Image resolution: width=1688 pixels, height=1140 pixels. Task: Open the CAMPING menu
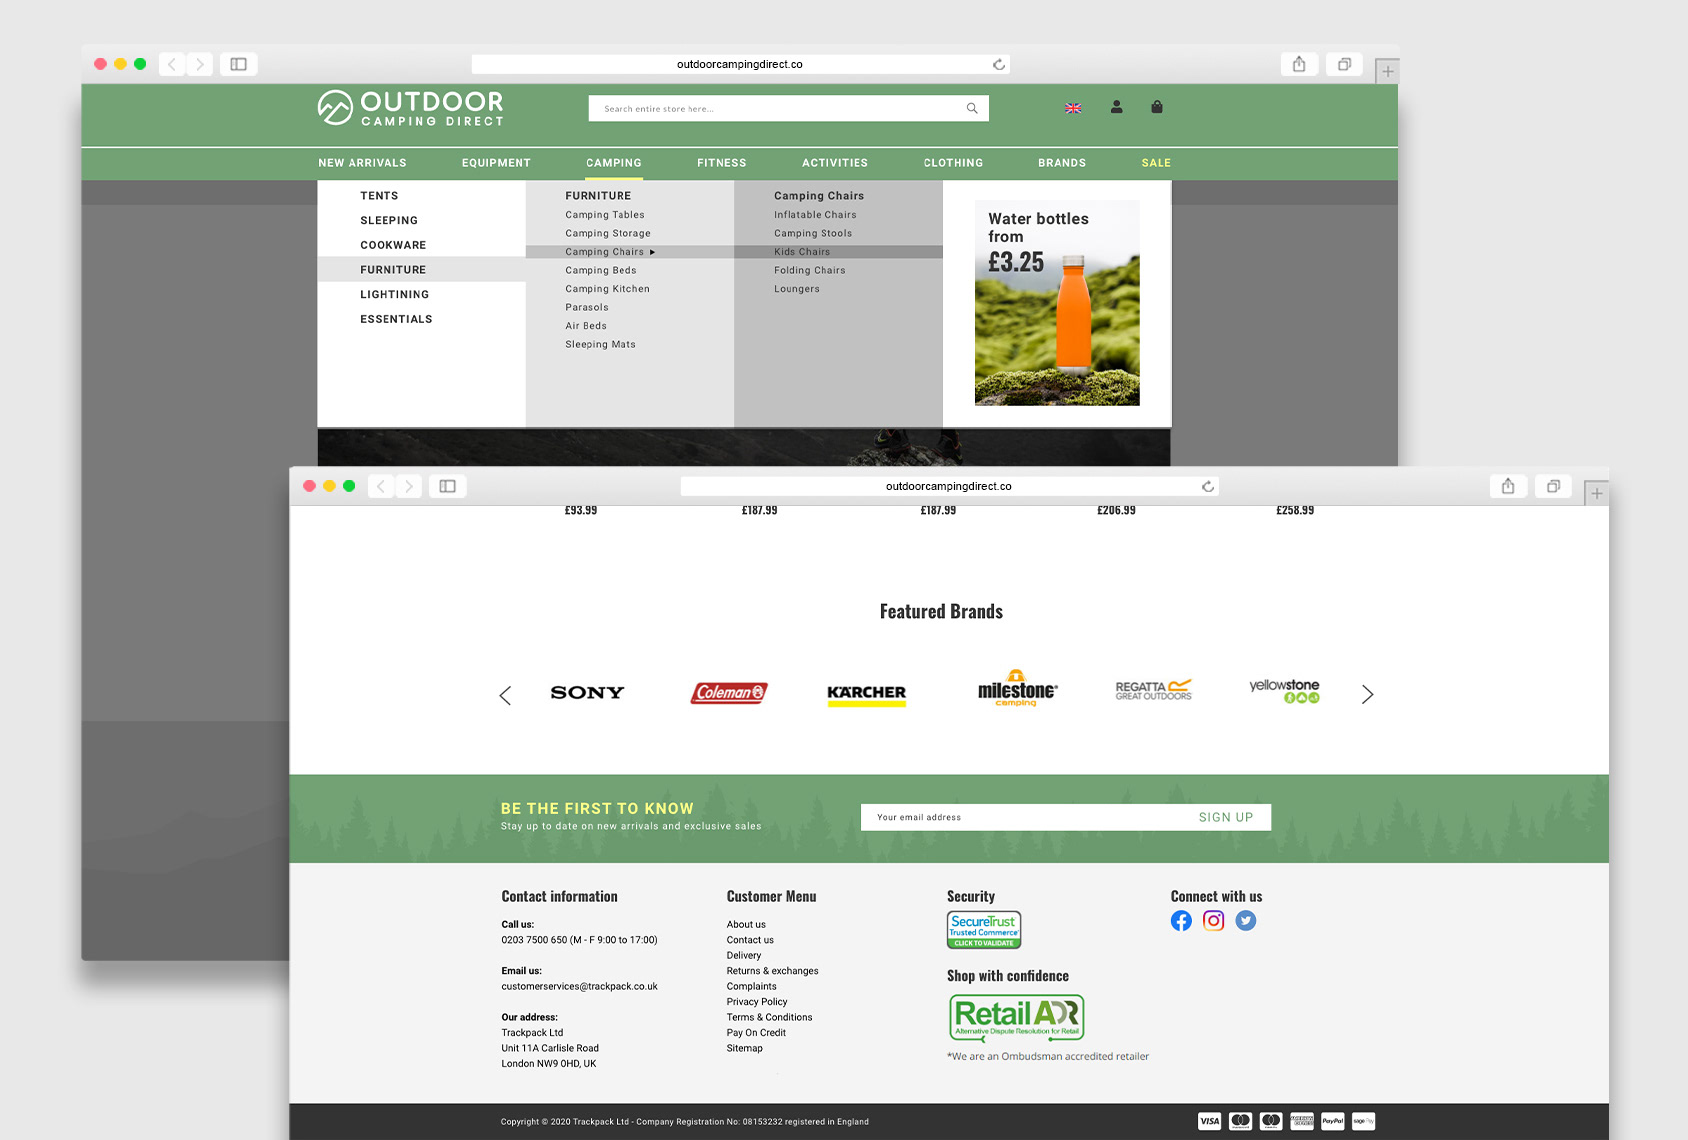click(614, 163)
